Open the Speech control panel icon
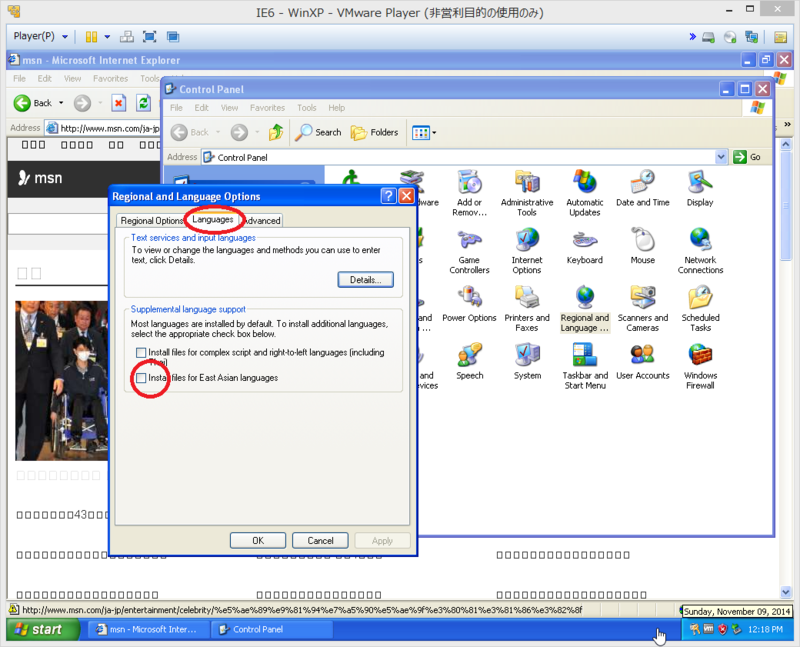The height and width of the screenshot is (647, 800). (469, 361)
